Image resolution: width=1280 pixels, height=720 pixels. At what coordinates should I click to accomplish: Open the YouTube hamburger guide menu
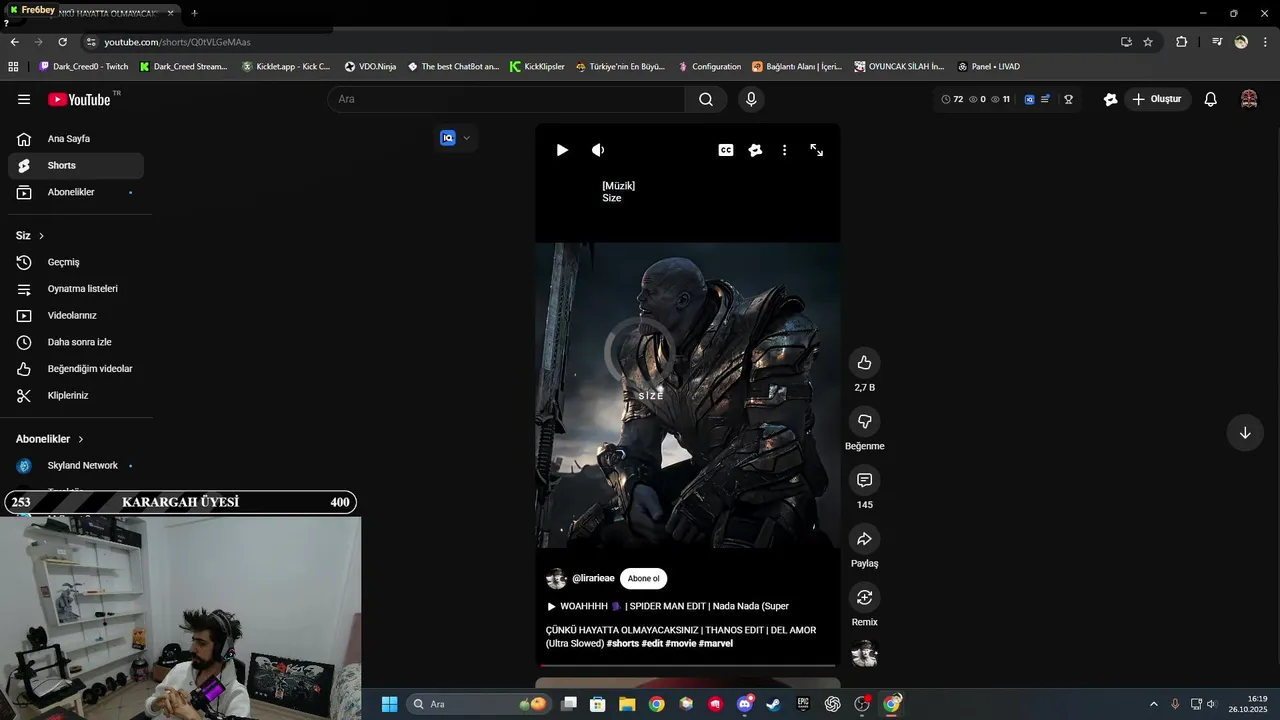point(24,99)
